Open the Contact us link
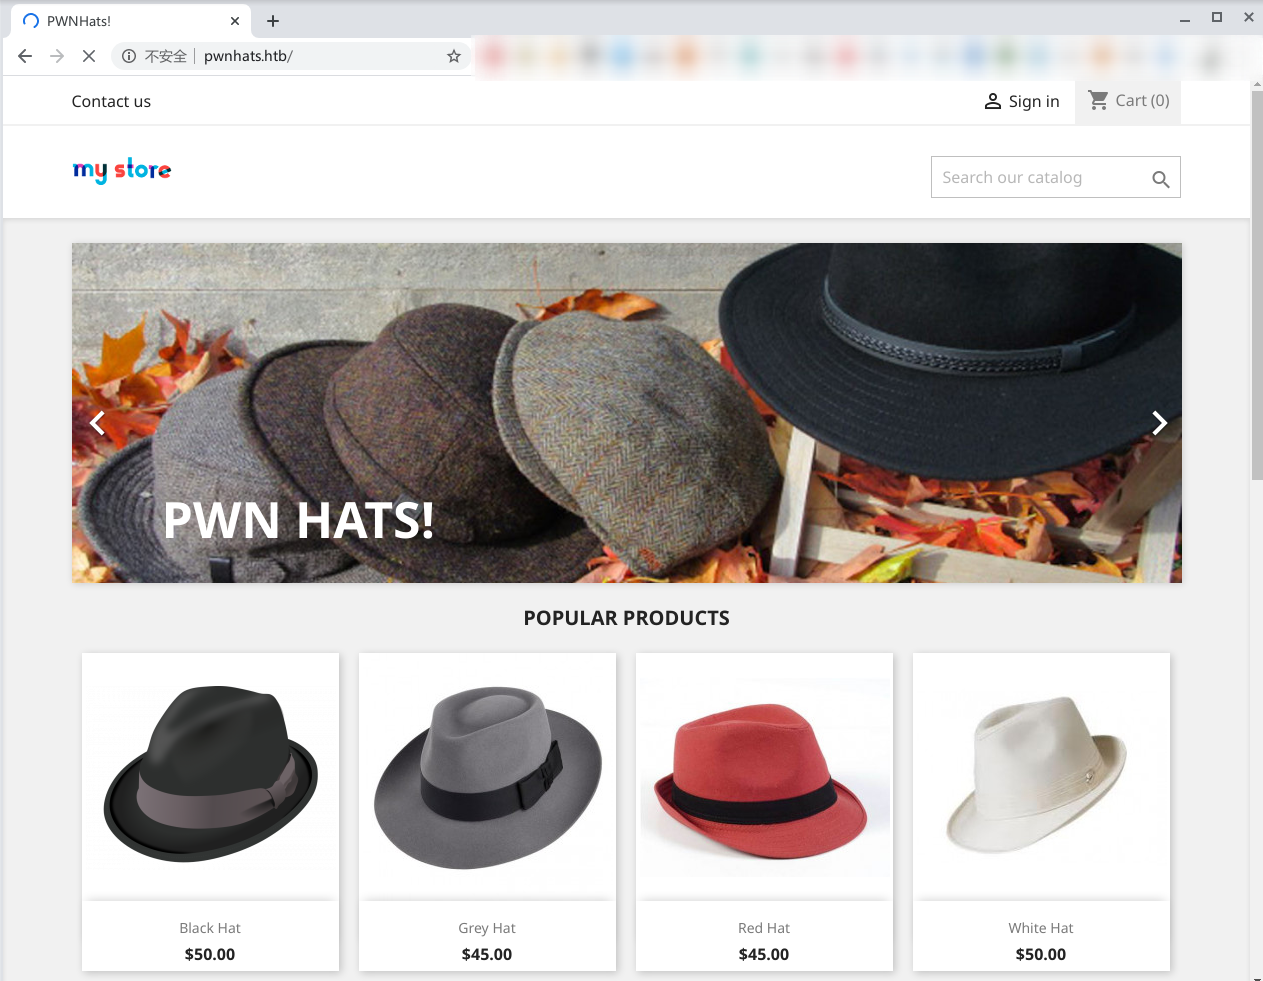This screenshot has height=981, width=1263. [x=111, y=101]
